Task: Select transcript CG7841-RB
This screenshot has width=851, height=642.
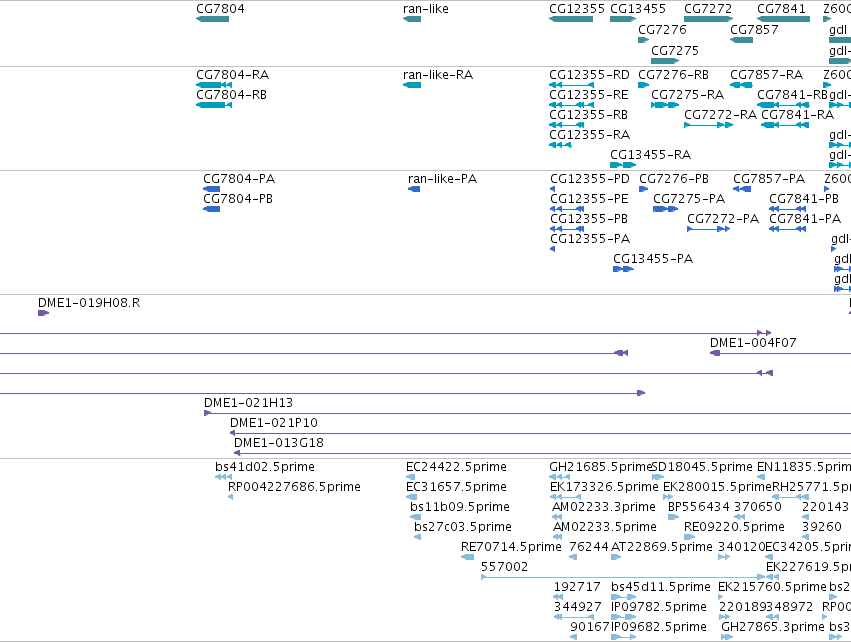Action: point(783,105)
